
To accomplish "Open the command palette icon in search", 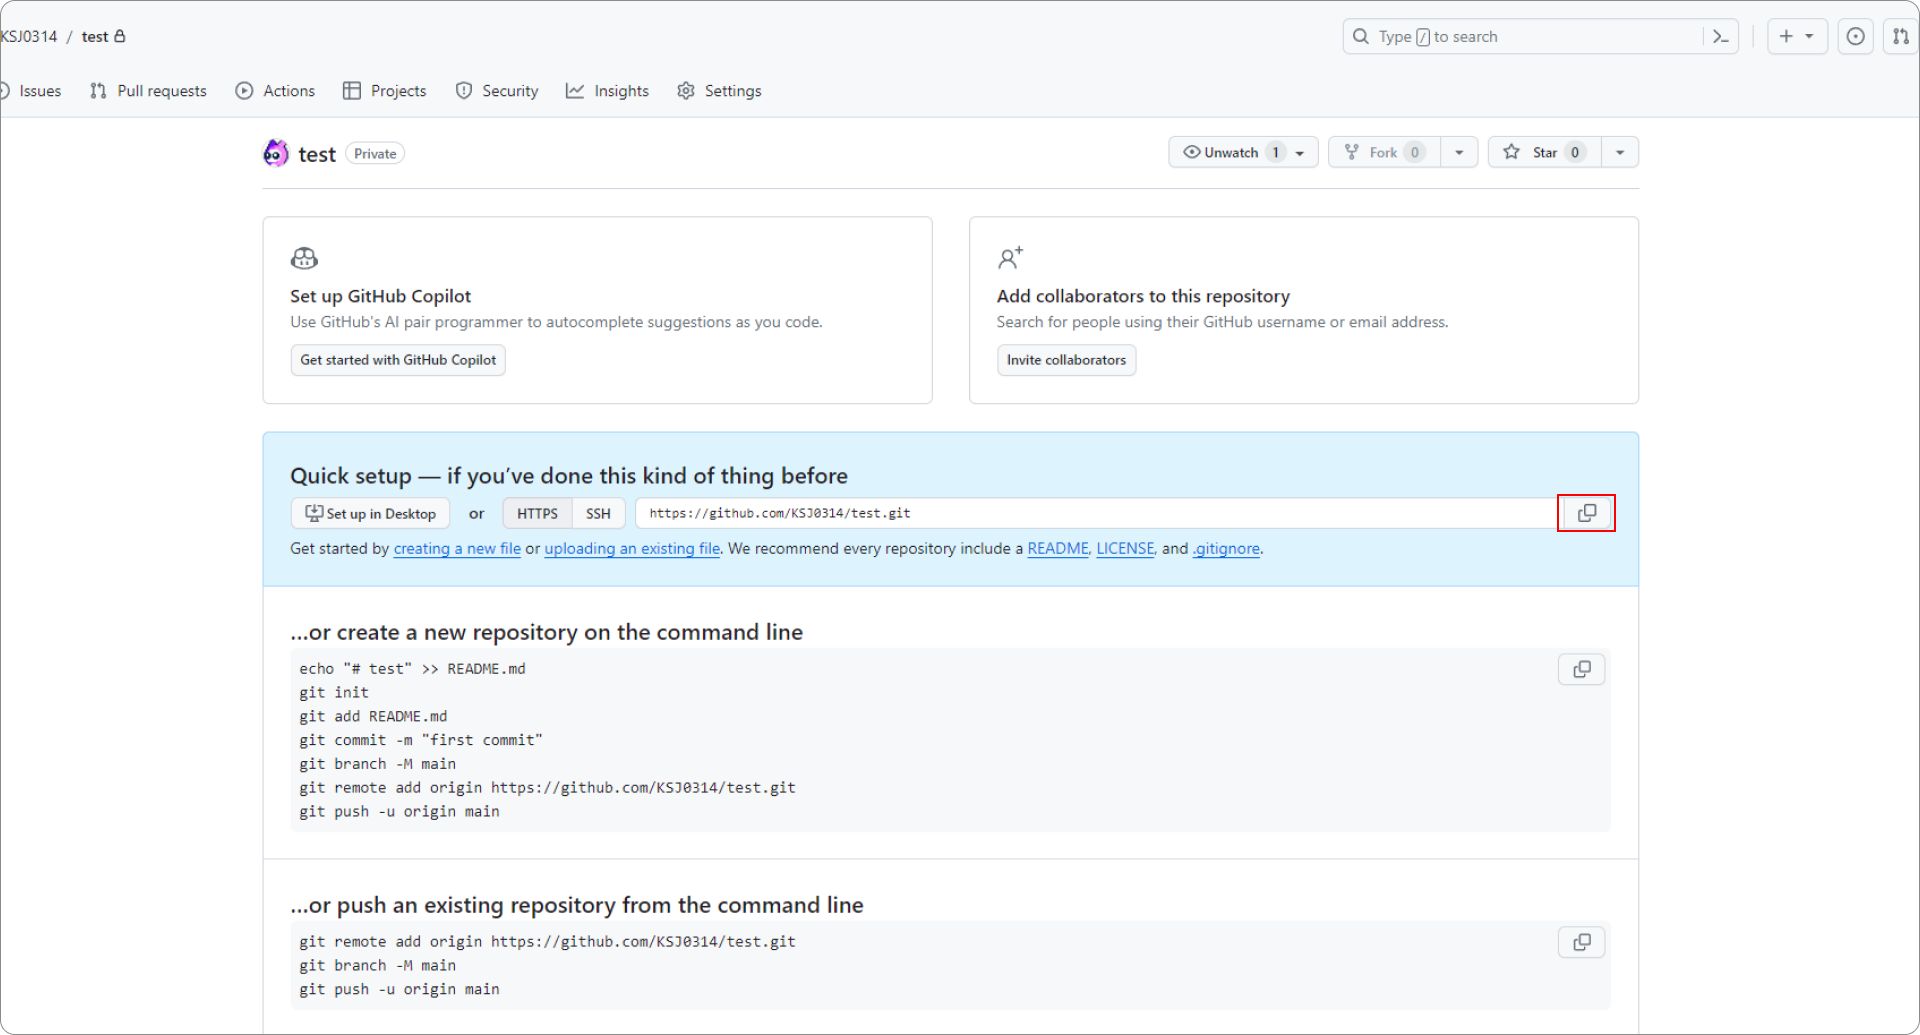I will (x=1720, y=37).
